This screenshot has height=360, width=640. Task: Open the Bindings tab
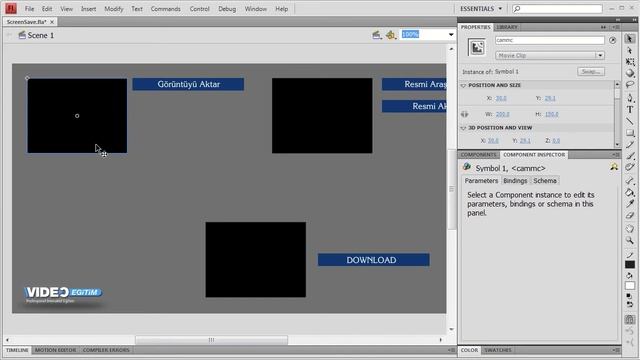coord(515,180)
